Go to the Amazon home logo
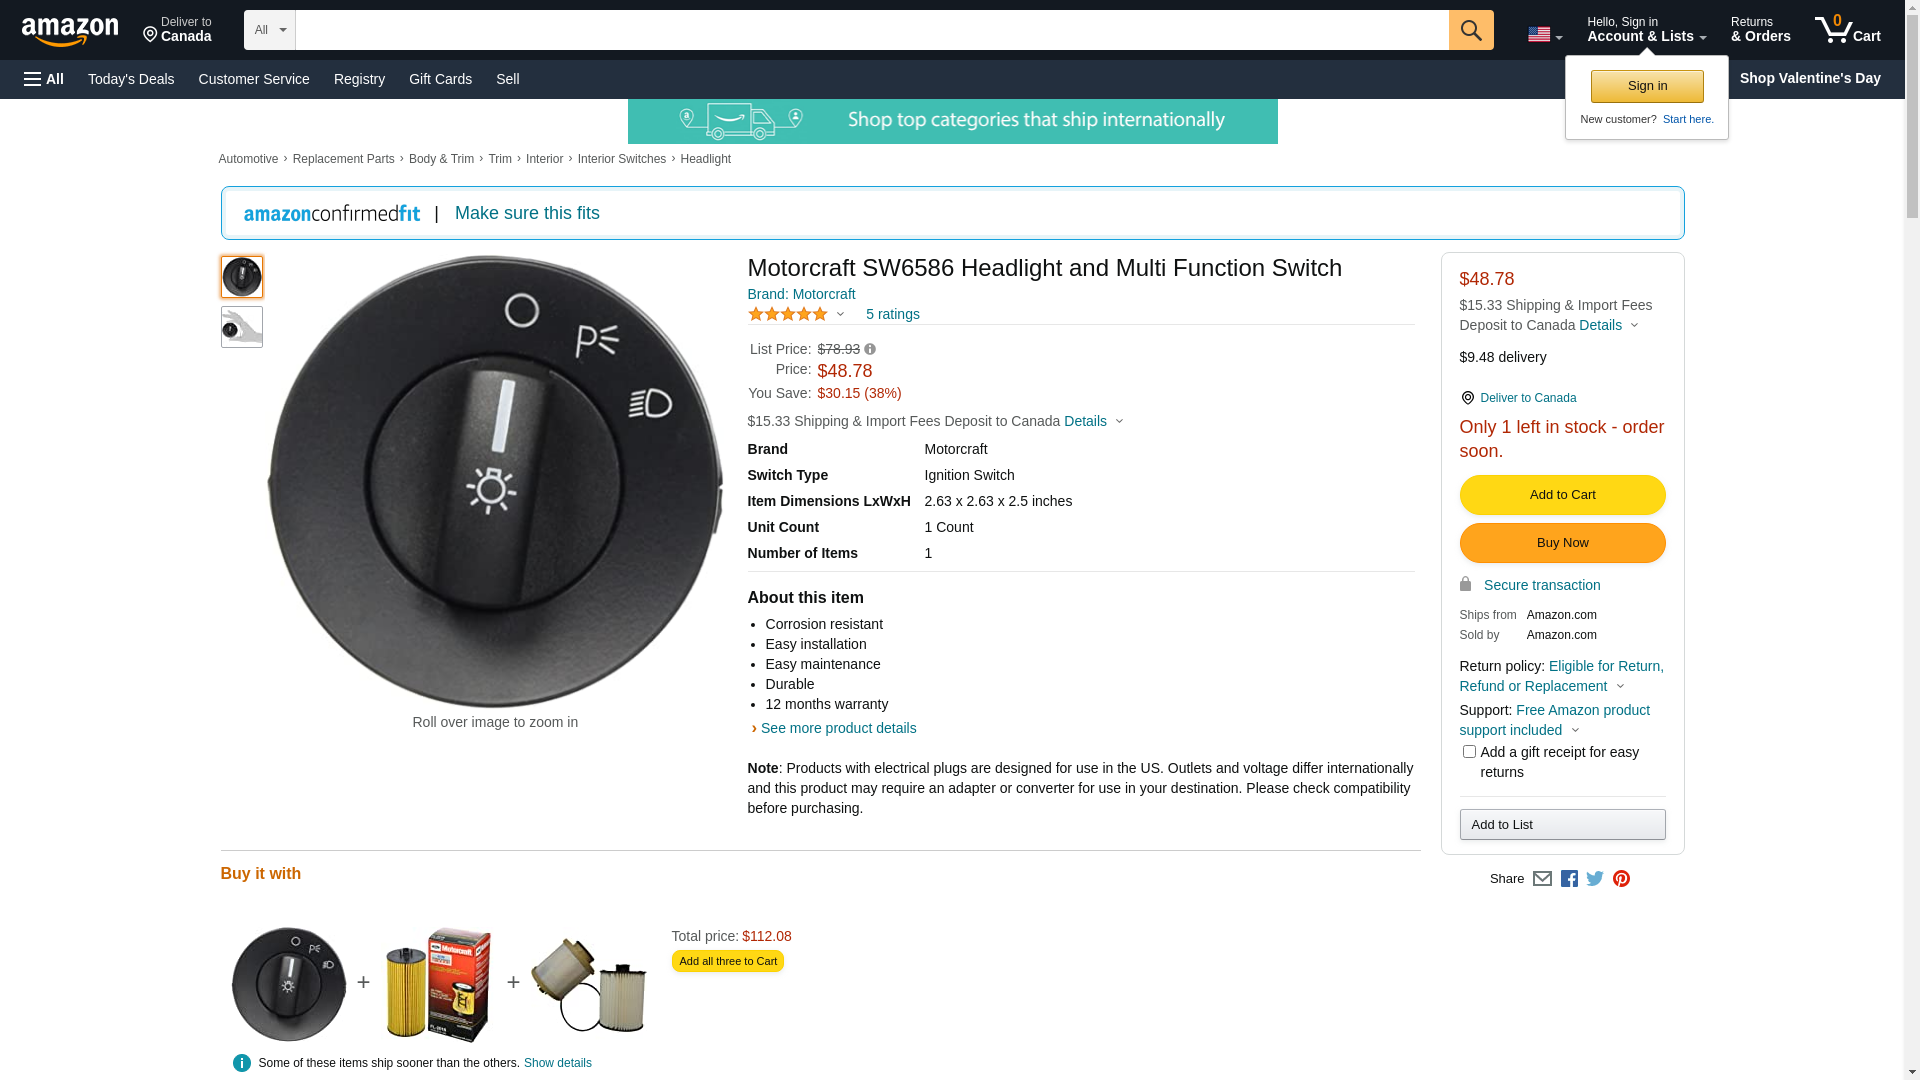This screenshot has height=1080, width=1920. pyautogui.click(x=70, y=31)
